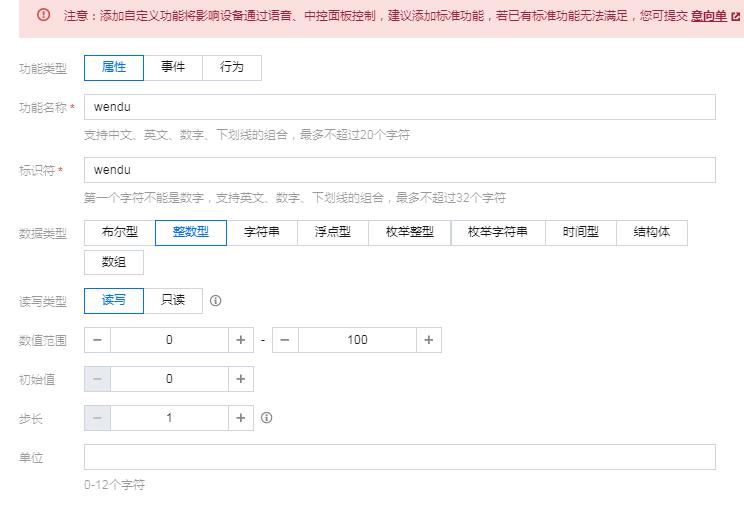Choose 浮点型 as the data type
The image size is (744, 508).
coord(333,232)
